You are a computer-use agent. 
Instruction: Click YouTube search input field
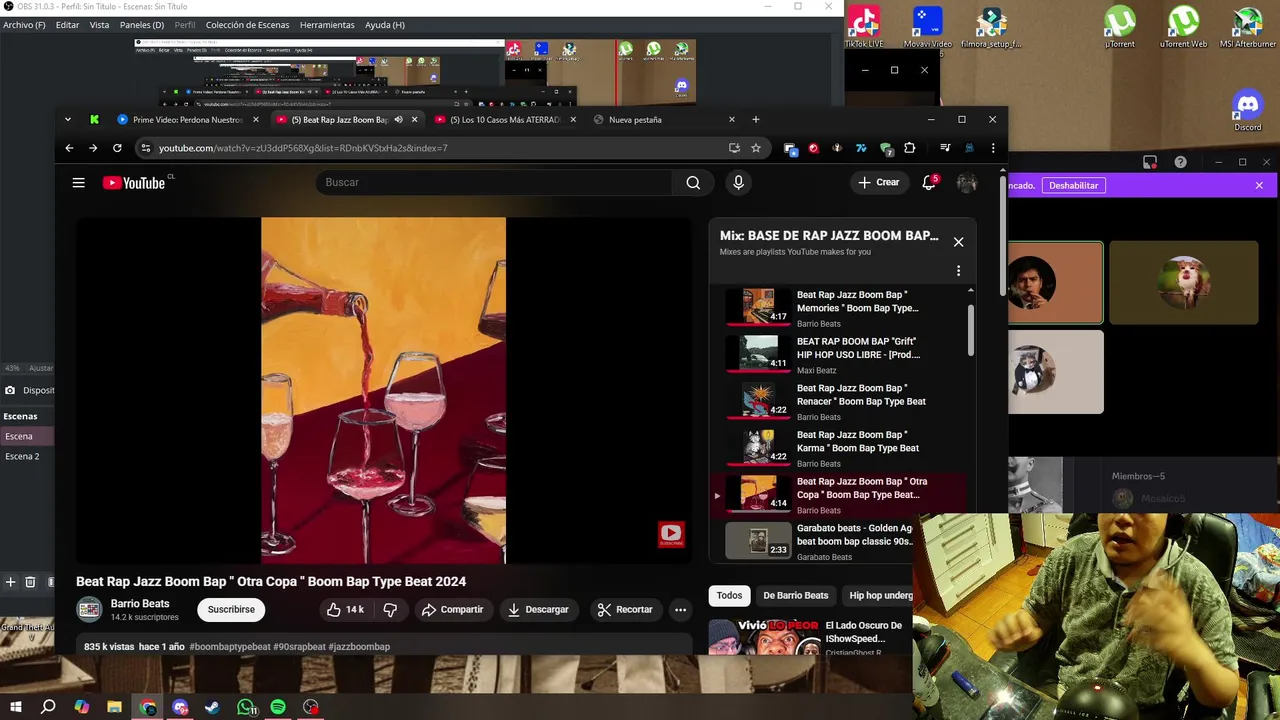495,182
